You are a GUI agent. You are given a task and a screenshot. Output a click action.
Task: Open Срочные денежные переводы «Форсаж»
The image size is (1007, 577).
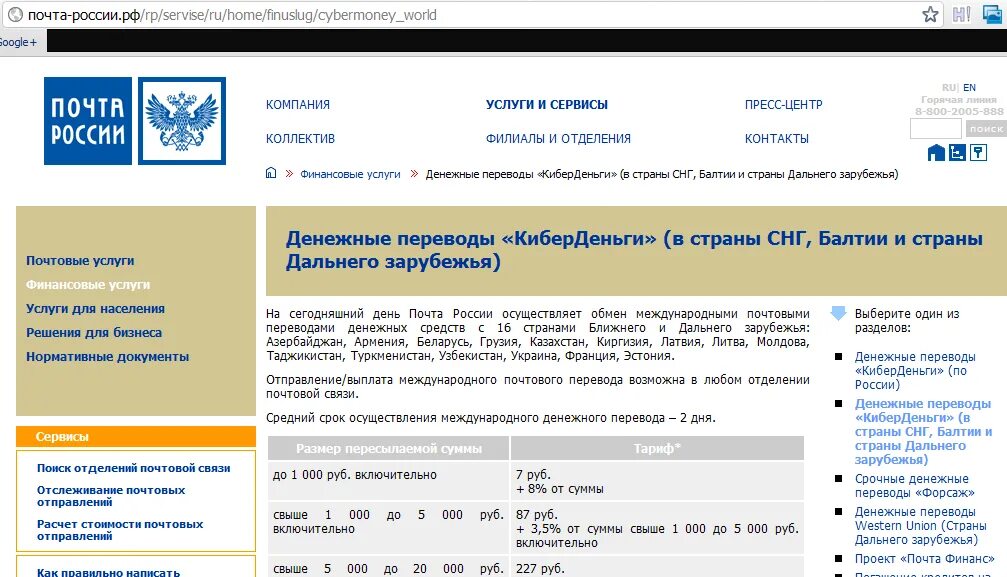pos(914,486)
